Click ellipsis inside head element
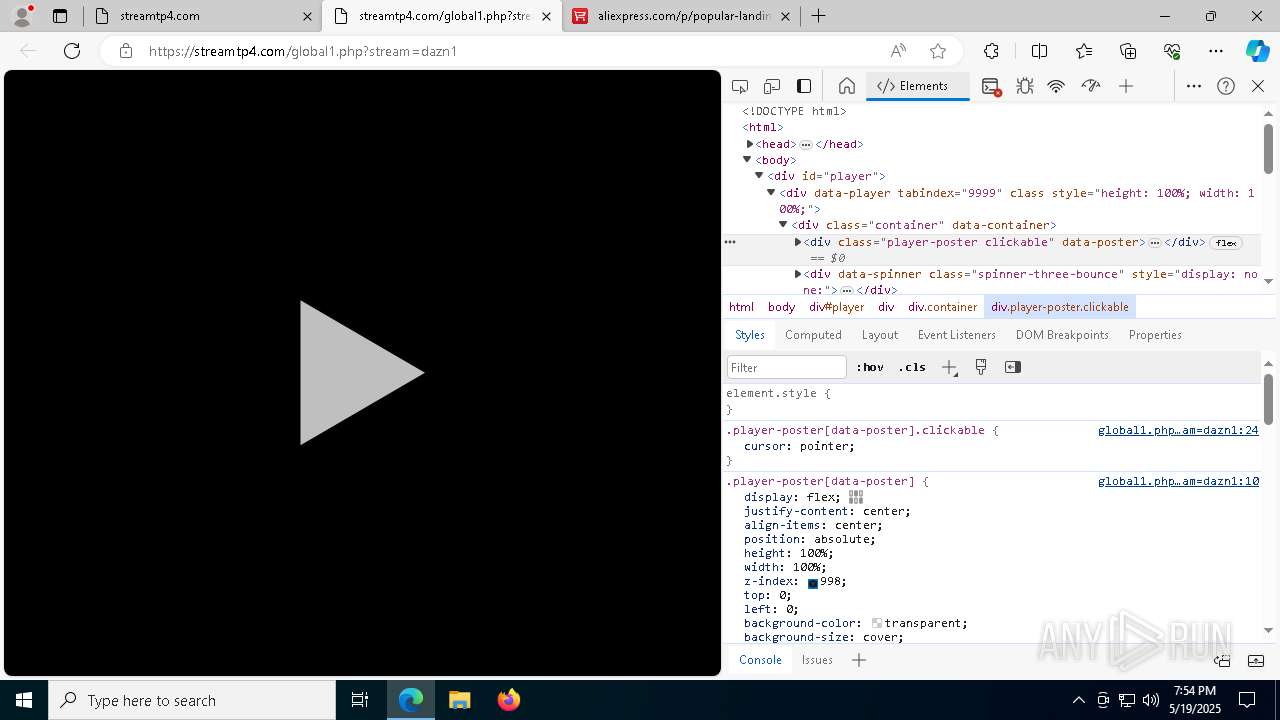The image size is (1280, 720). pos(806,145)
